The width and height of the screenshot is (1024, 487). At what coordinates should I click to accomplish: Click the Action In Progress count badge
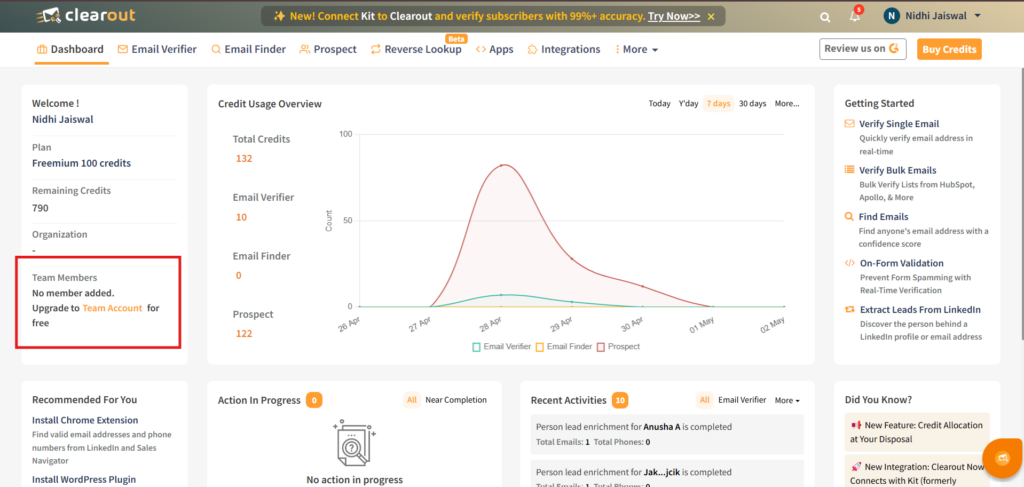tap(314, 400)
